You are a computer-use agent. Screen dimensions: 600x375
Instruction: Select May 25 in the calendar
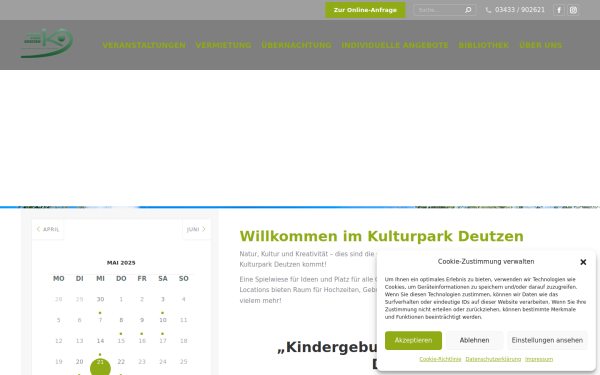click(184, 362)
